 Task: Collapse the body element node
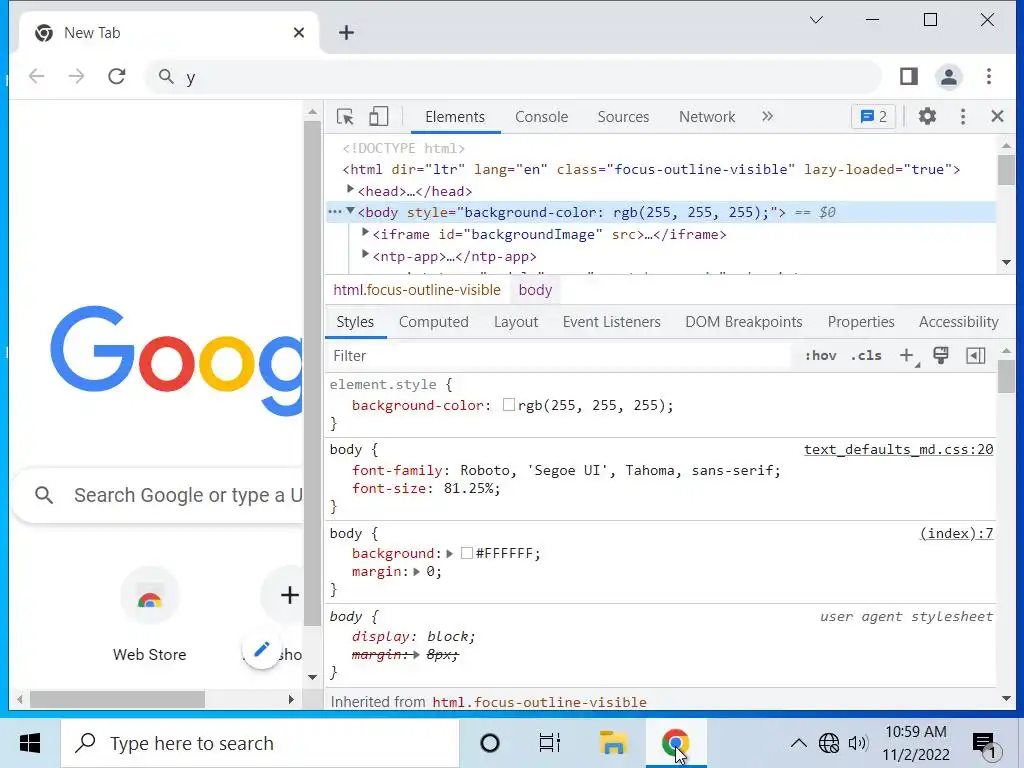pos(350,211)
